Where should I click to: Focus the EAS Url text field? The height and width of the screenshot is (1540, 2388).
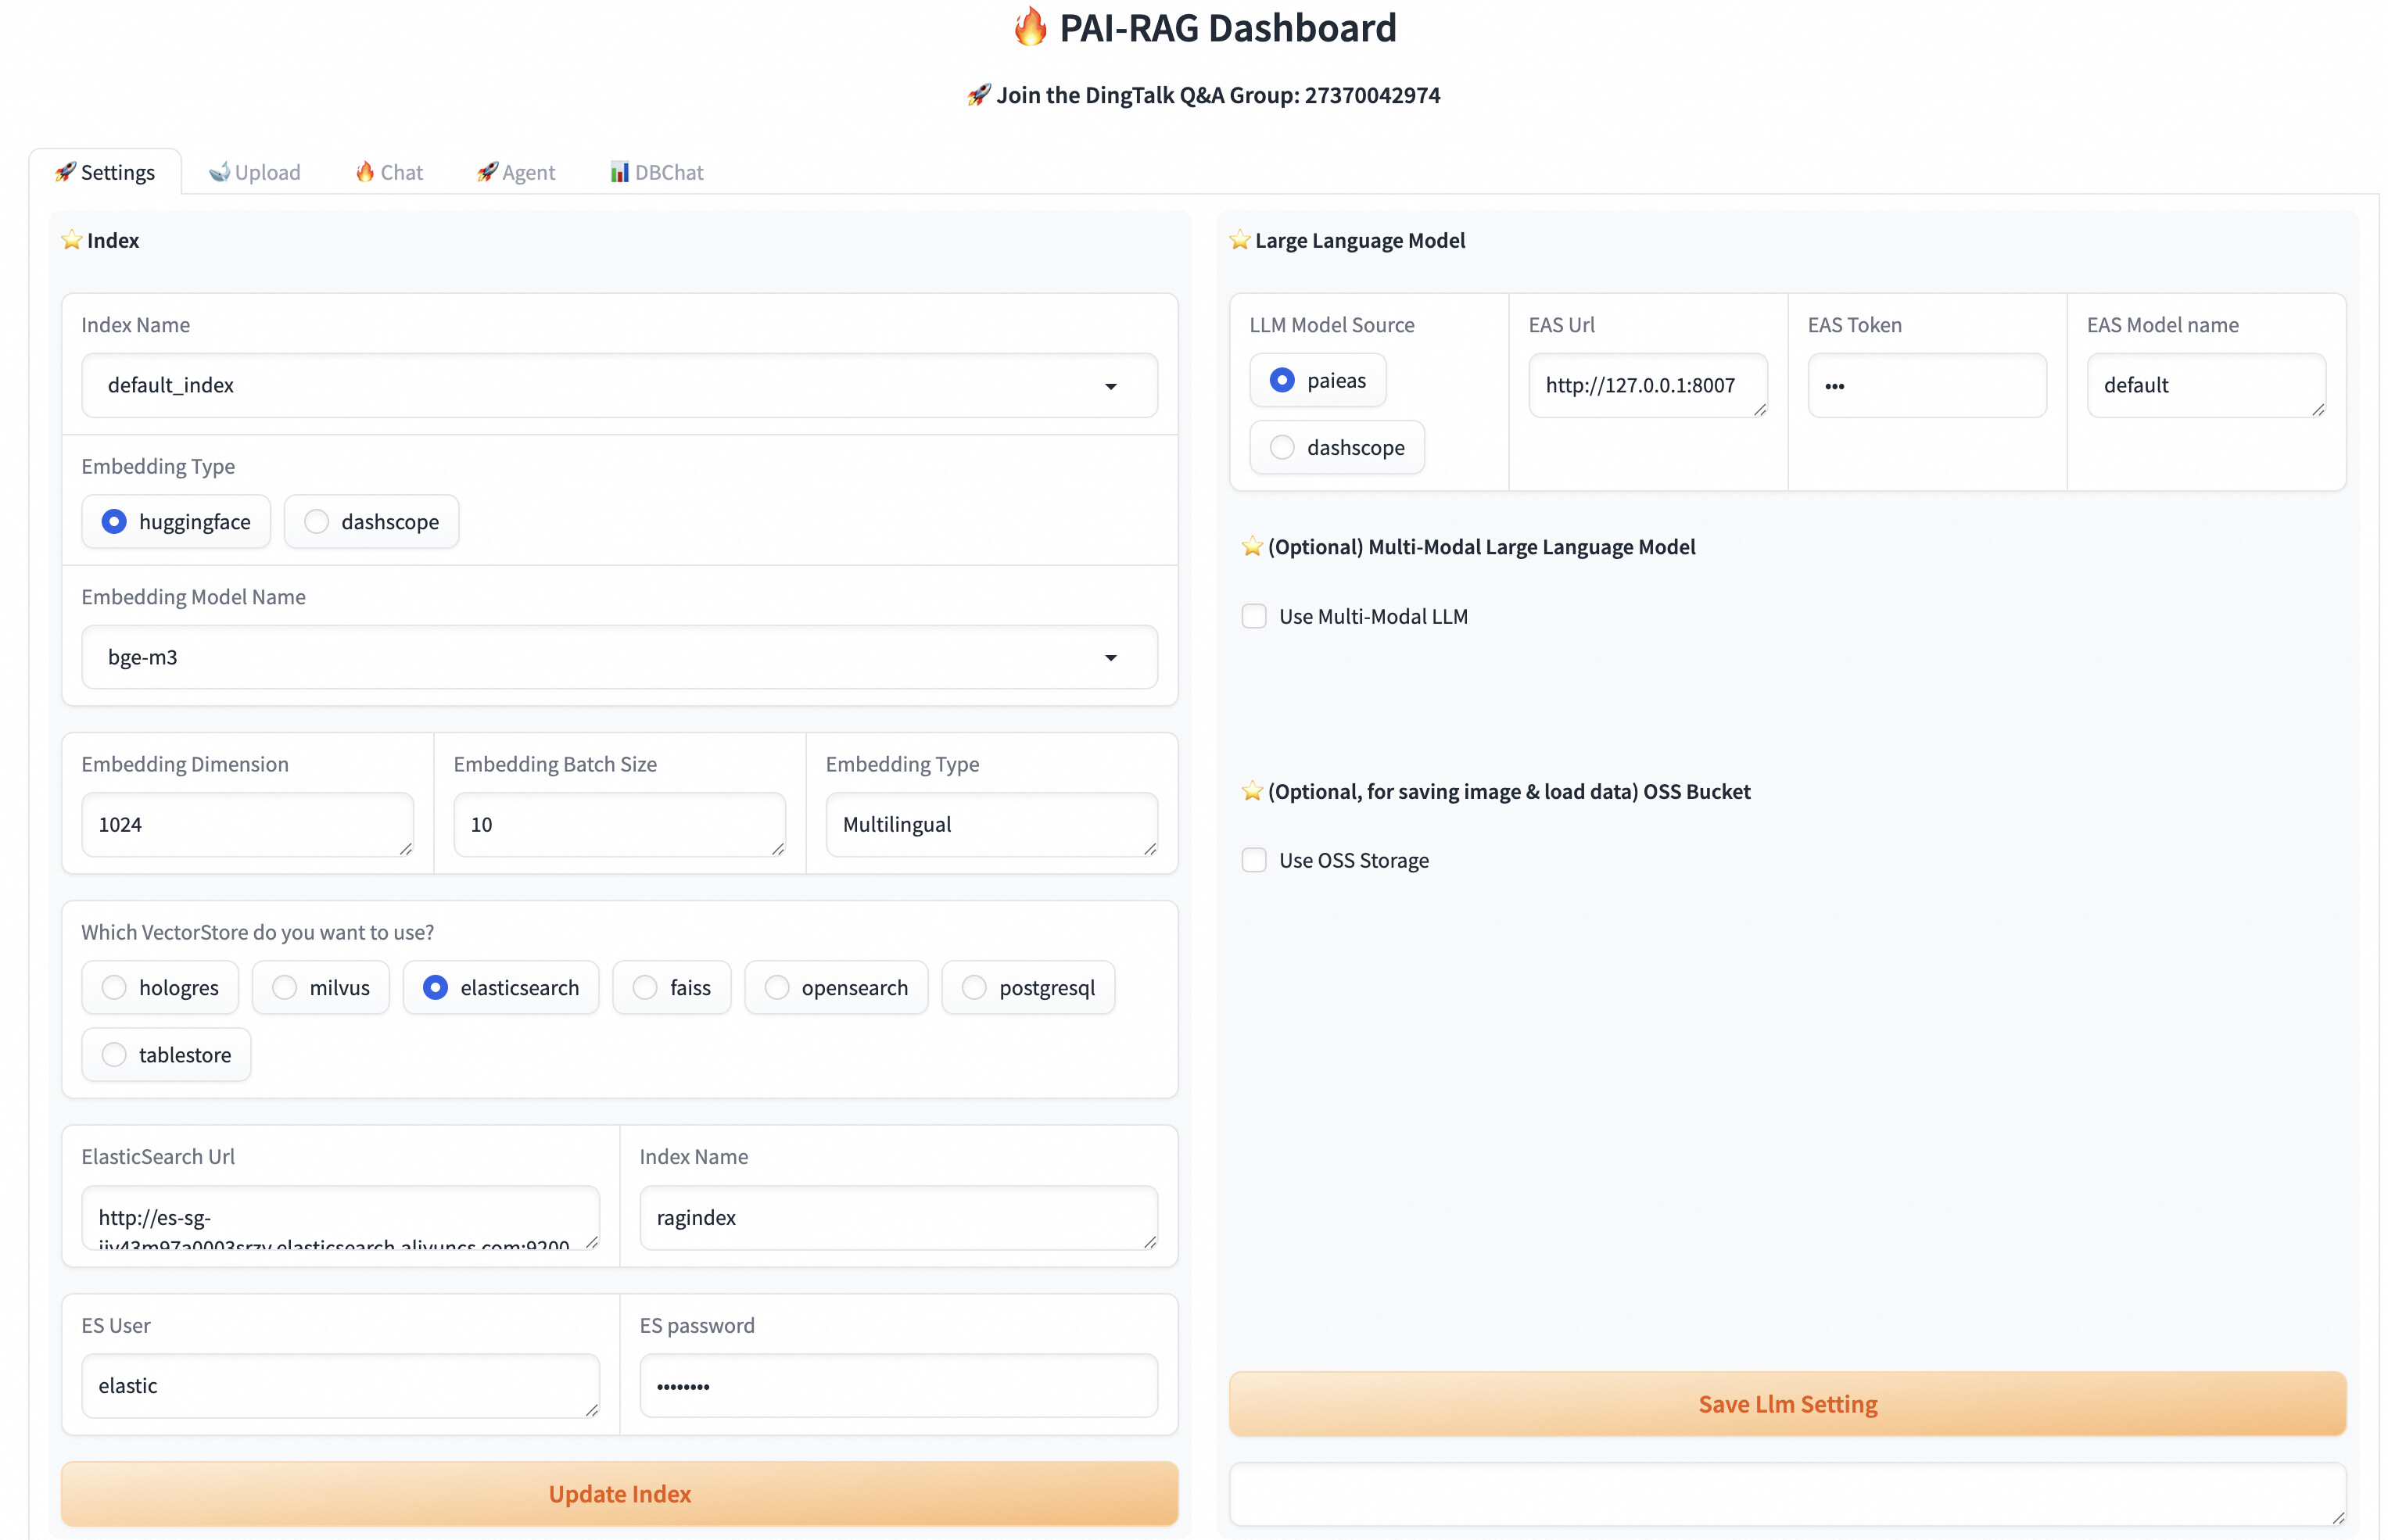click(1640, 385)
